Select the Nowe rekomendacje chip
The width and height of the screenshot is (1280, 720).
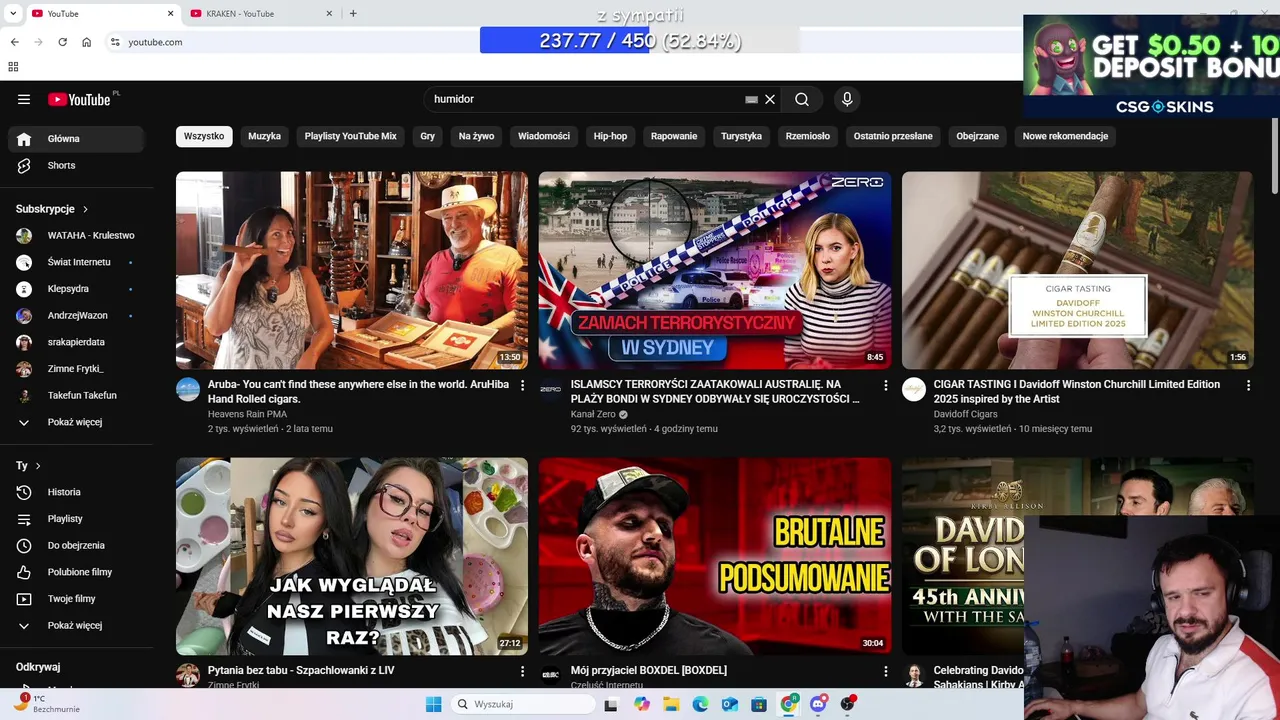(1065, 136)
